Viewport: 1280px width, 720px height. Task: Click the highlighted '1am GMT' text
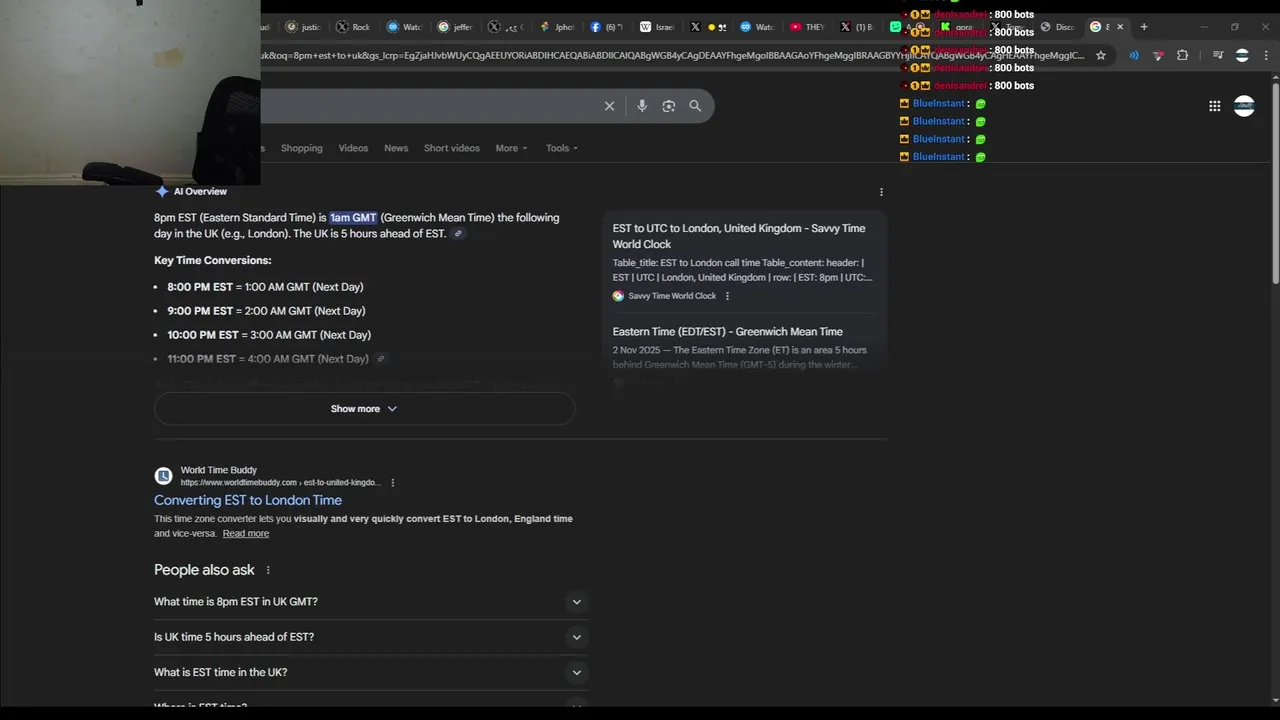tap(353, 218)
